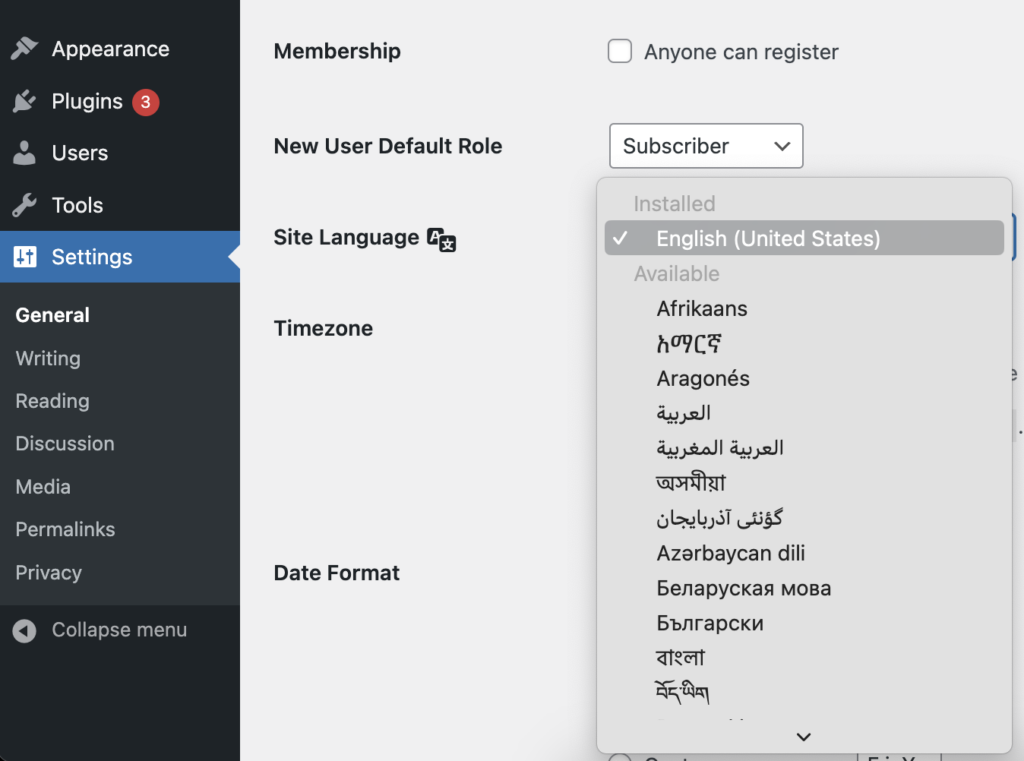
Task: Click the Tools wrench icon
Action: [x=25, y=206]
